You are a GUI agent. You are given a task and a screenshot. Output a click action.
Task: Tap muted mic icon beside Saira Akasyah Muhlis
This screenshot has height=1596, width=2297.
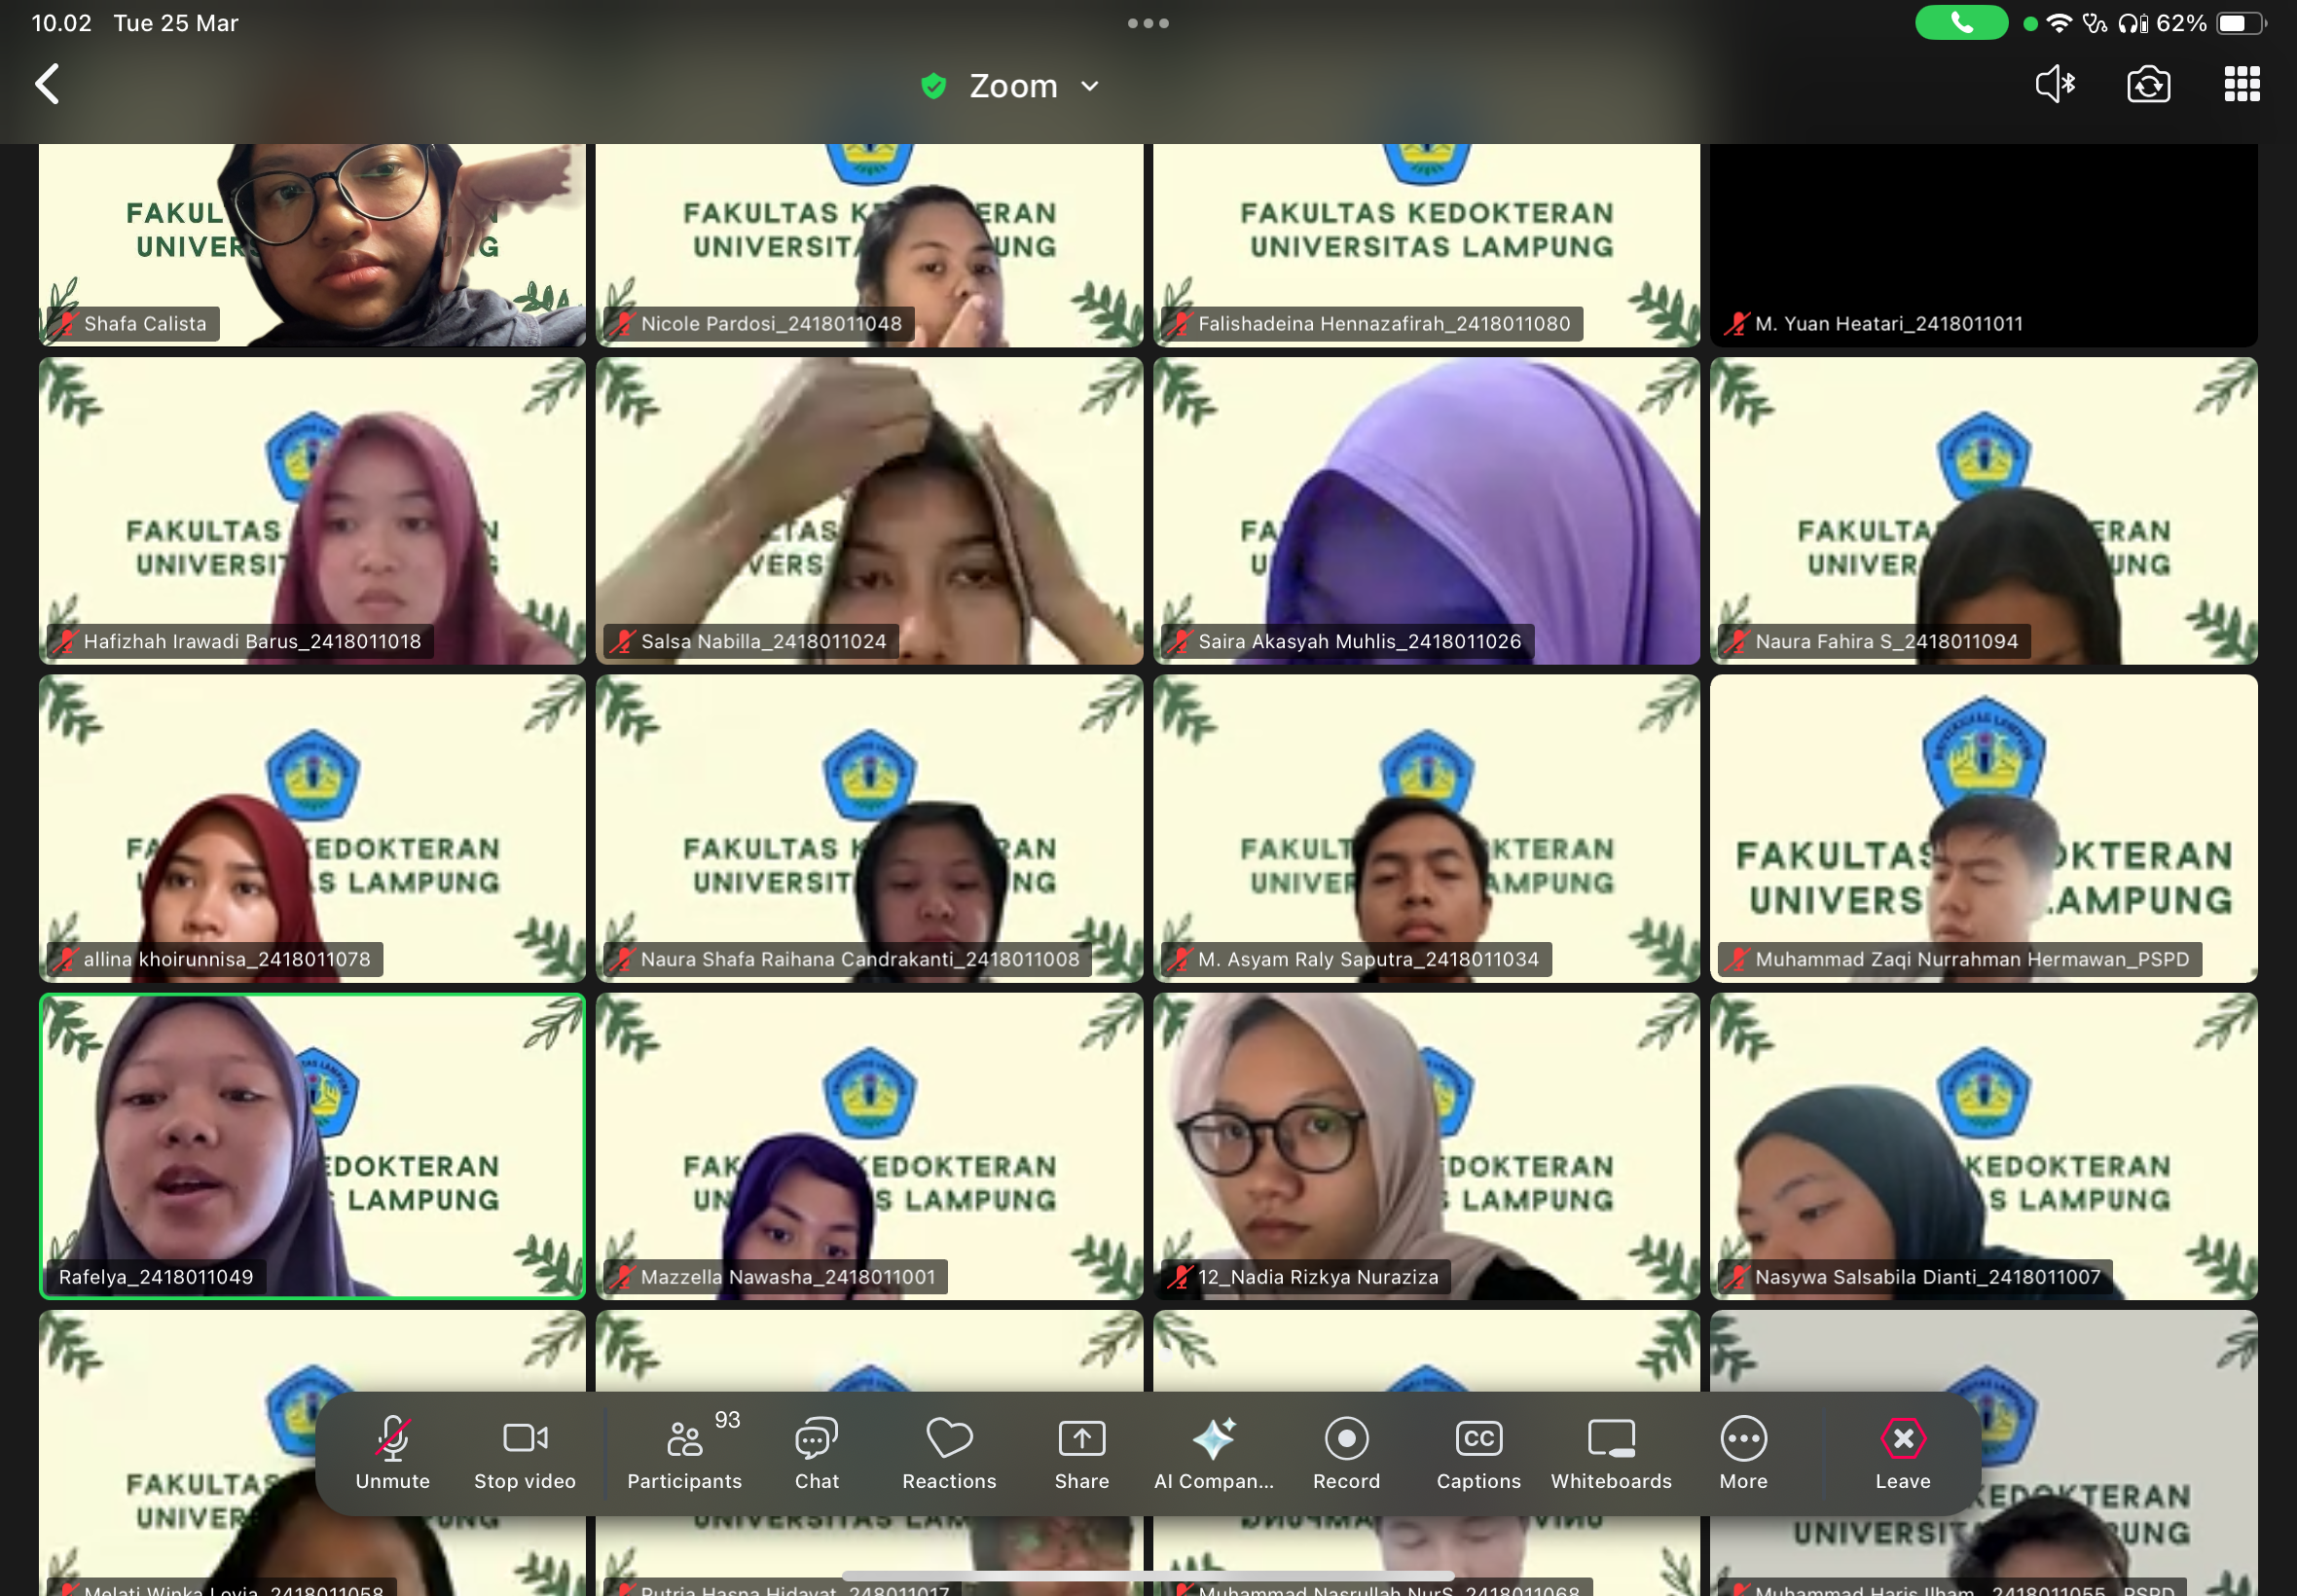pos(1179,642)
